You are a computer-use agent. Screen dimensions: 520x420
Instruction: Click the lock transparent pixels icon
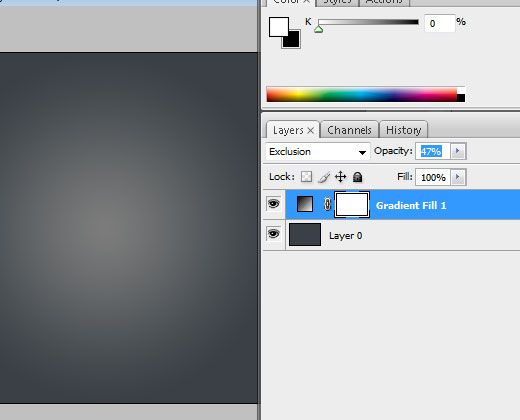click(306, 177)
